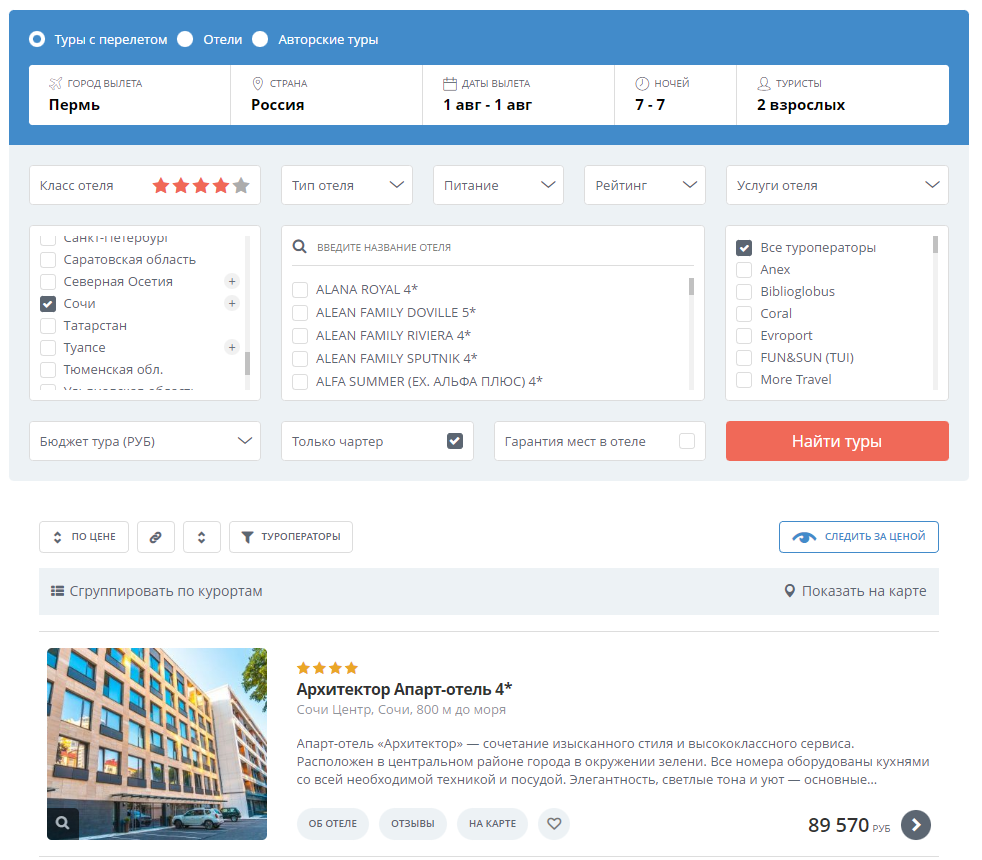The width and height of the screenshot is (982, 860).
Task: Select the Отели radio button
Action: [x=185, y=39]
